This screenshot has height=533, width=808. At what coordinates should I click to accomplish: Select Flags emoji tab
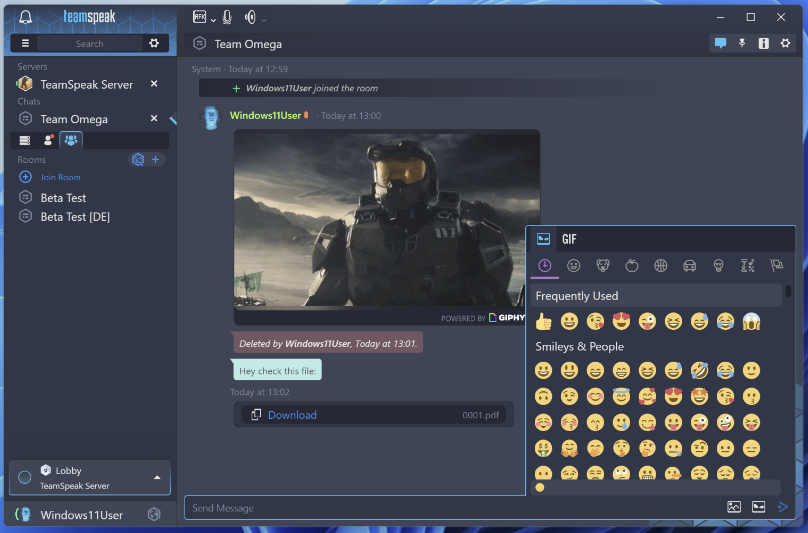(x=776, y=265)
